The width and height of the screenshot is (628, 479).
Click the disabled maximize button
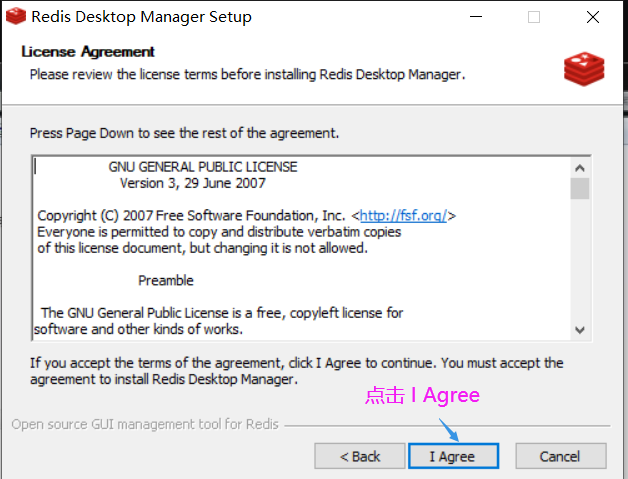click(x=534, y=17)
